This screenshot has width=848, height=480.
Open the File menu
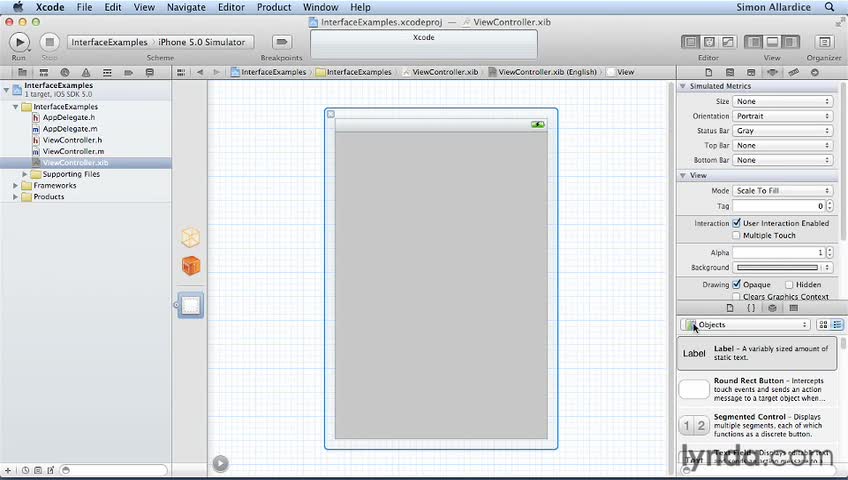tap(84, 7)
